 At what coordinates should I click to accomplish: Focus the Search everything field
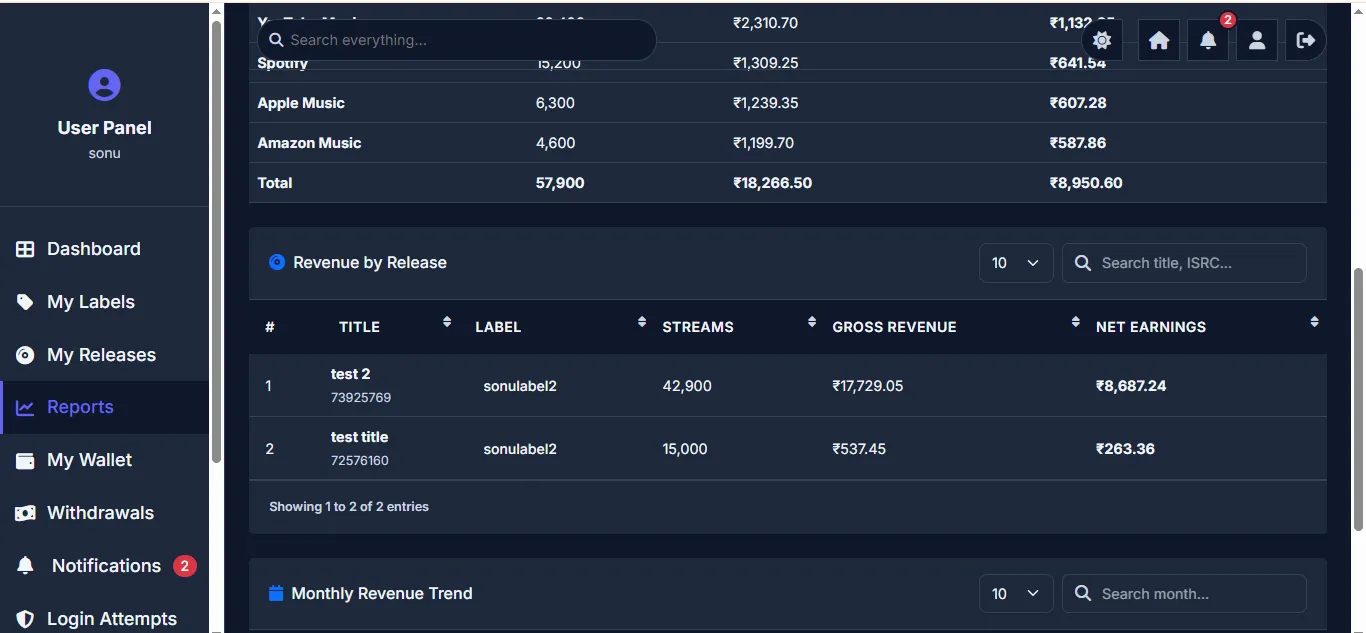click(x=457, y=40)
